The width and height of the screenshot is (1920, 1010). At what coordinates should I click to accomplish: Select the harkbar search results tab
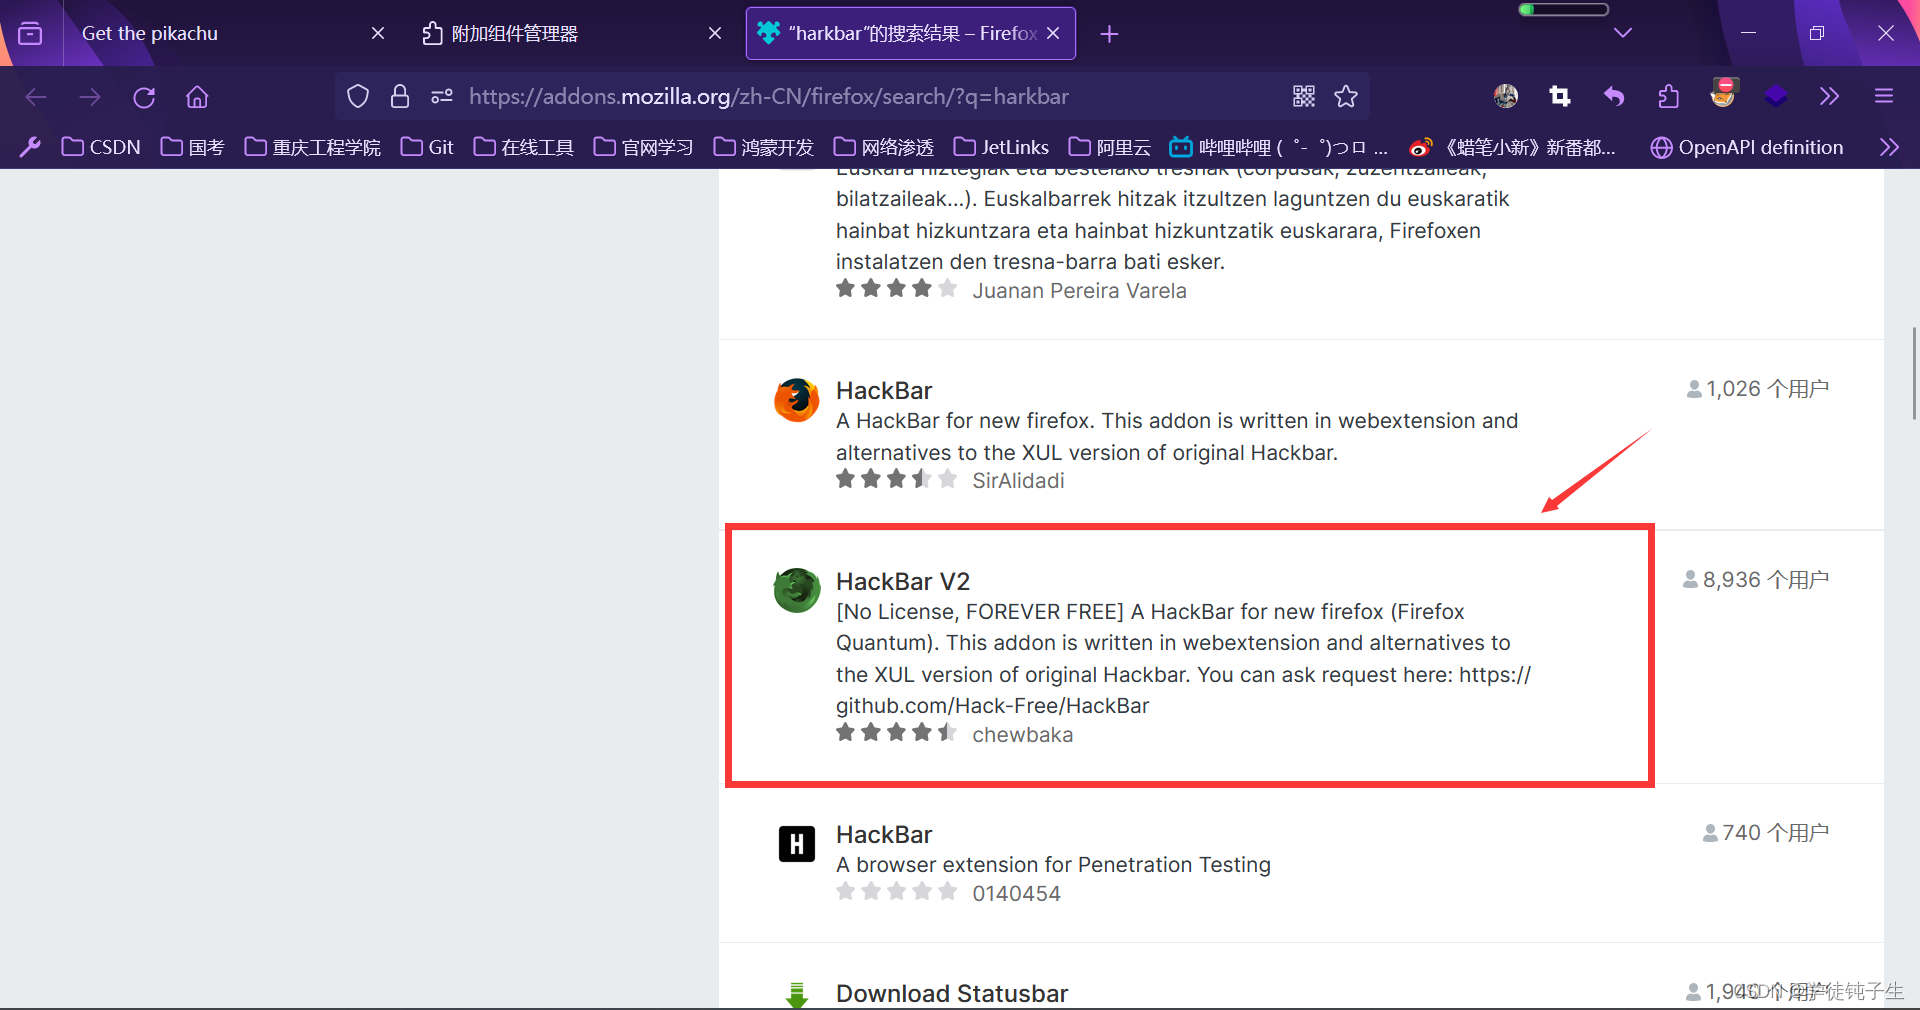tap(910, 33)
